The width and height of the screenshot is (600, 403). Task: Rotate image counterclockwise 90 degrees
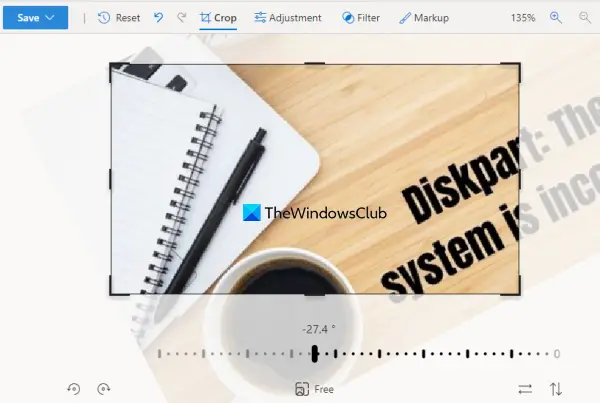[x=73, y=389]
